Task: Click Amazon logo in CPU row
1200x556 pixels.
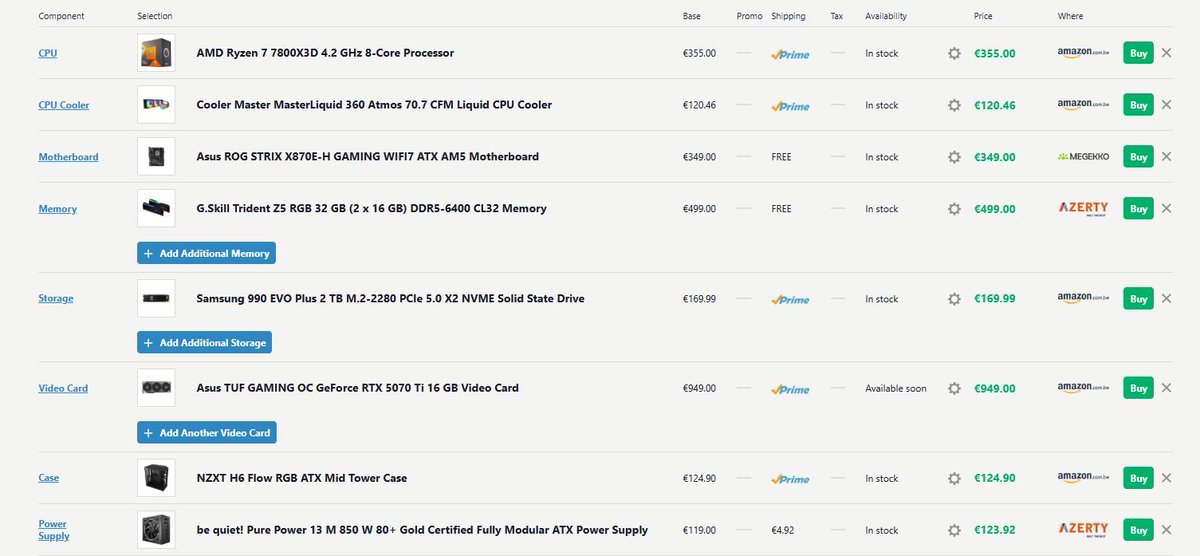Action: [x=1084, y=53]
